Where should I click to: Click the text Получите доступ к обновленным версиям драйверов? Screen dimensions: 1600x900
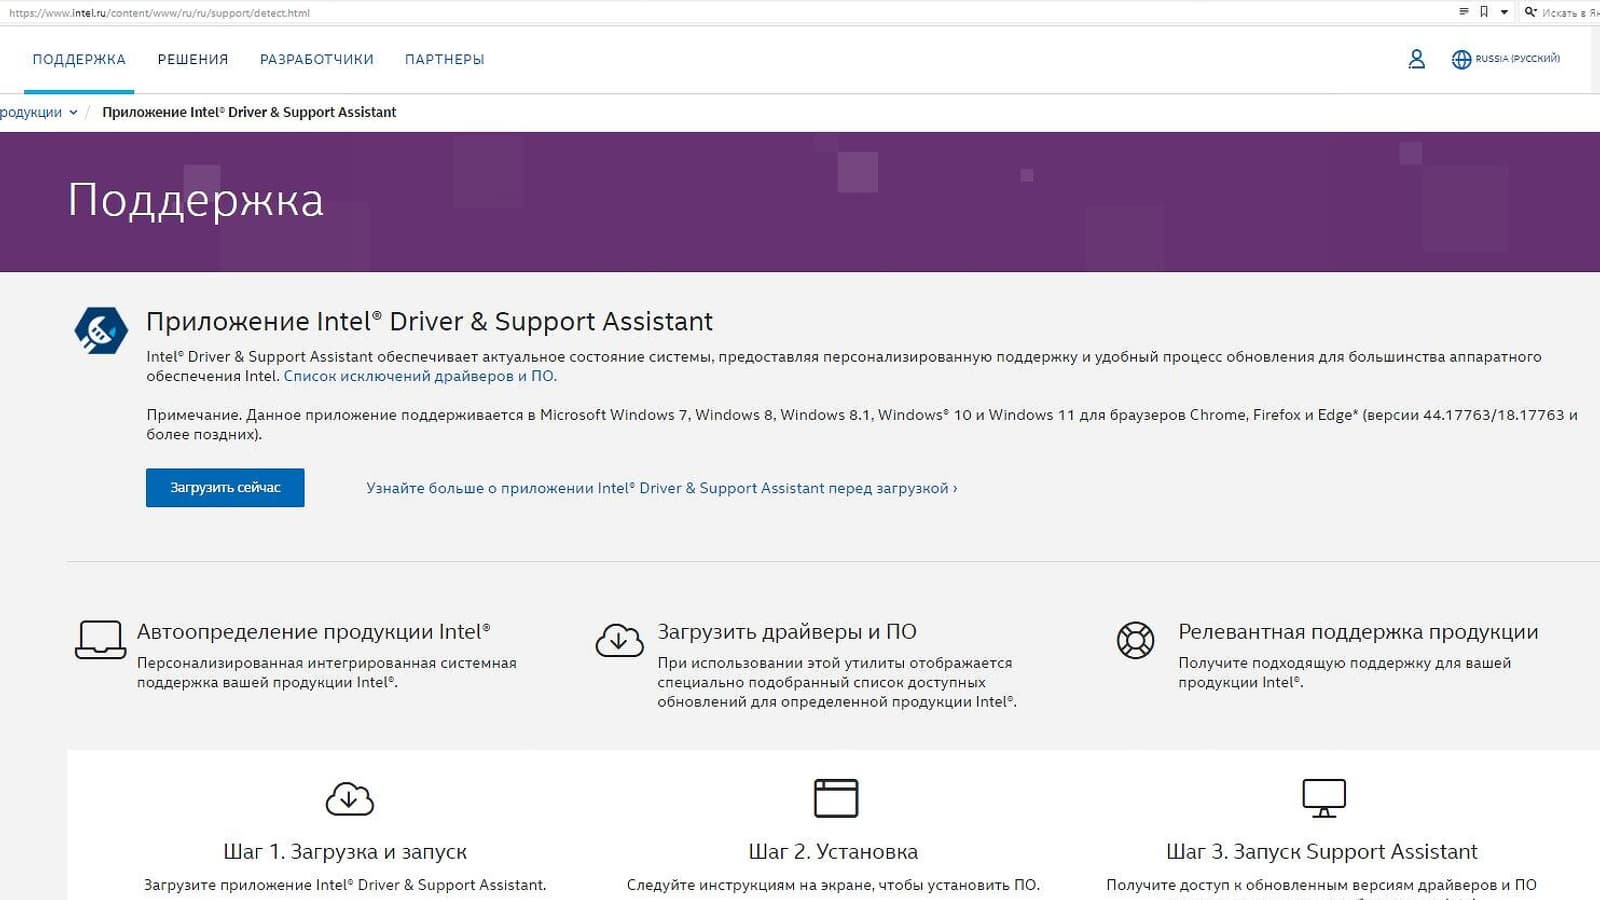[1322, 885]
